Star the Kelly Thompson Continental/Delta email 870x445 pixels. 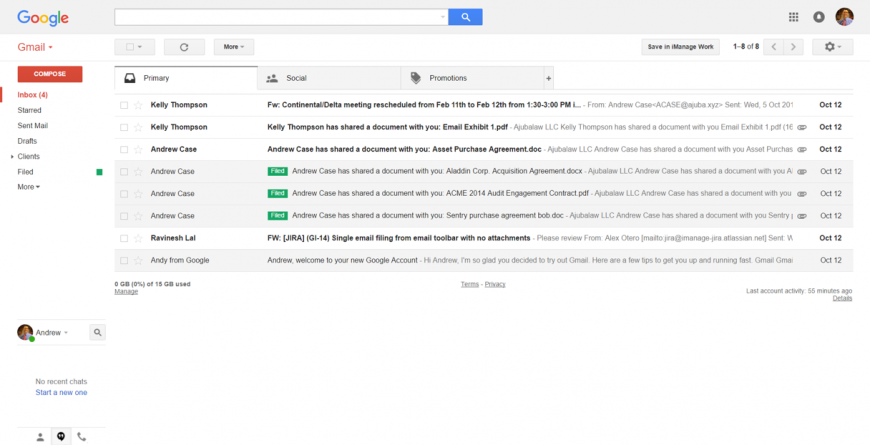(x=138, y=105)
